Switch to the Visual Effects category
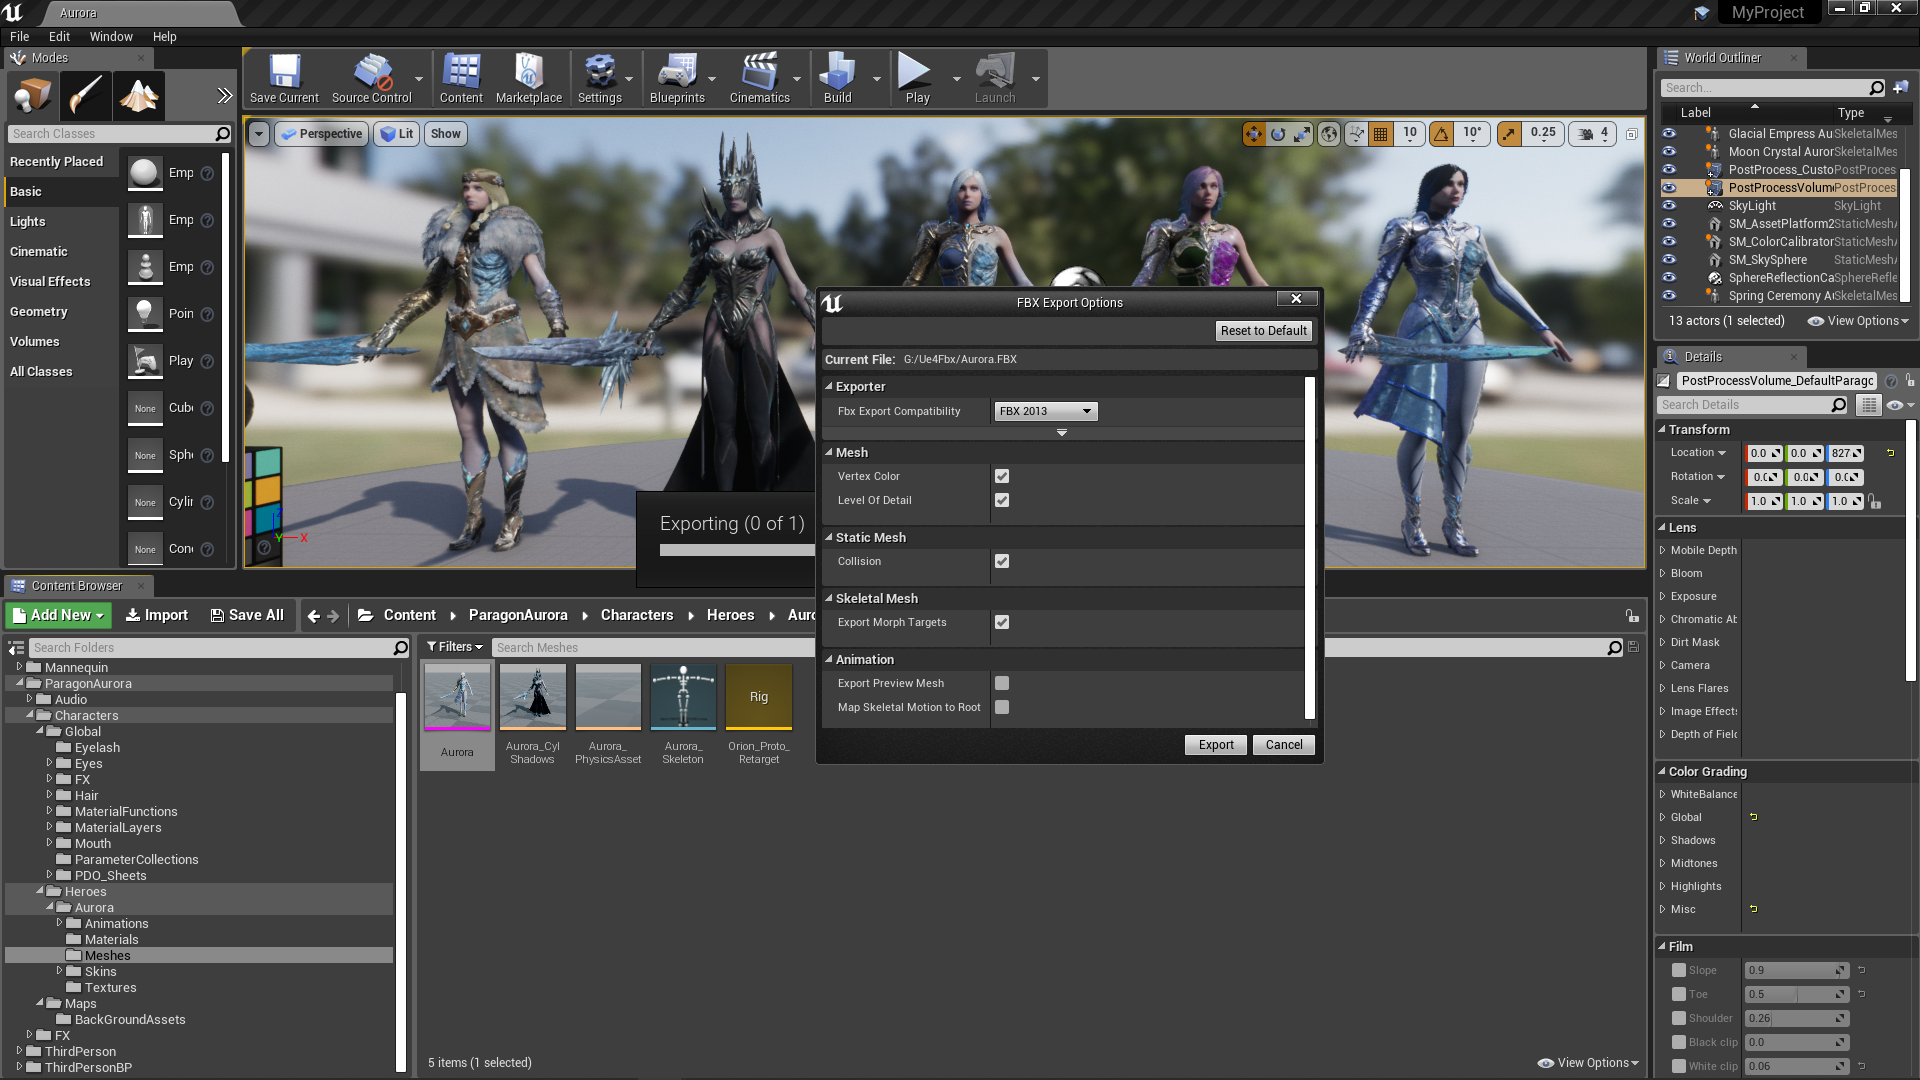Screen dimensions: 1920x1080 (x=50, y=282)
